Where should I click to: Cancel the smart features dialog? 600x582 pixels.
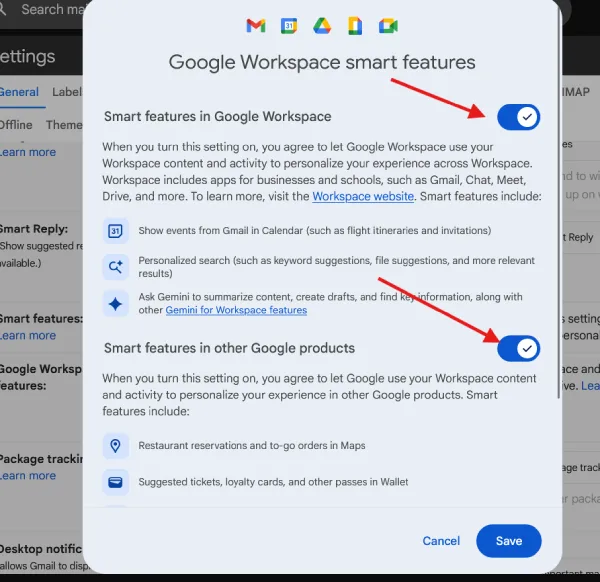point(441,541)
